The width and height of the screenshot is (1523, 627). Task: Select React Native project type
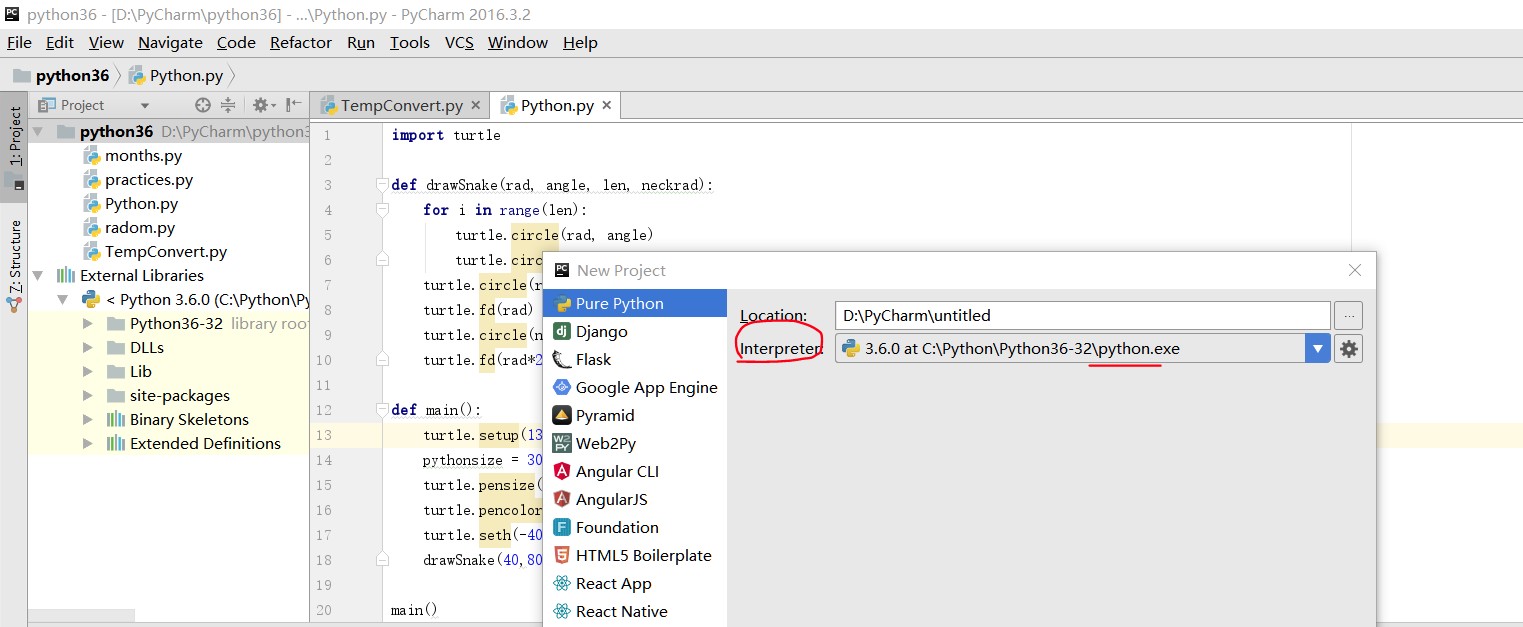(x=635, y=611)
